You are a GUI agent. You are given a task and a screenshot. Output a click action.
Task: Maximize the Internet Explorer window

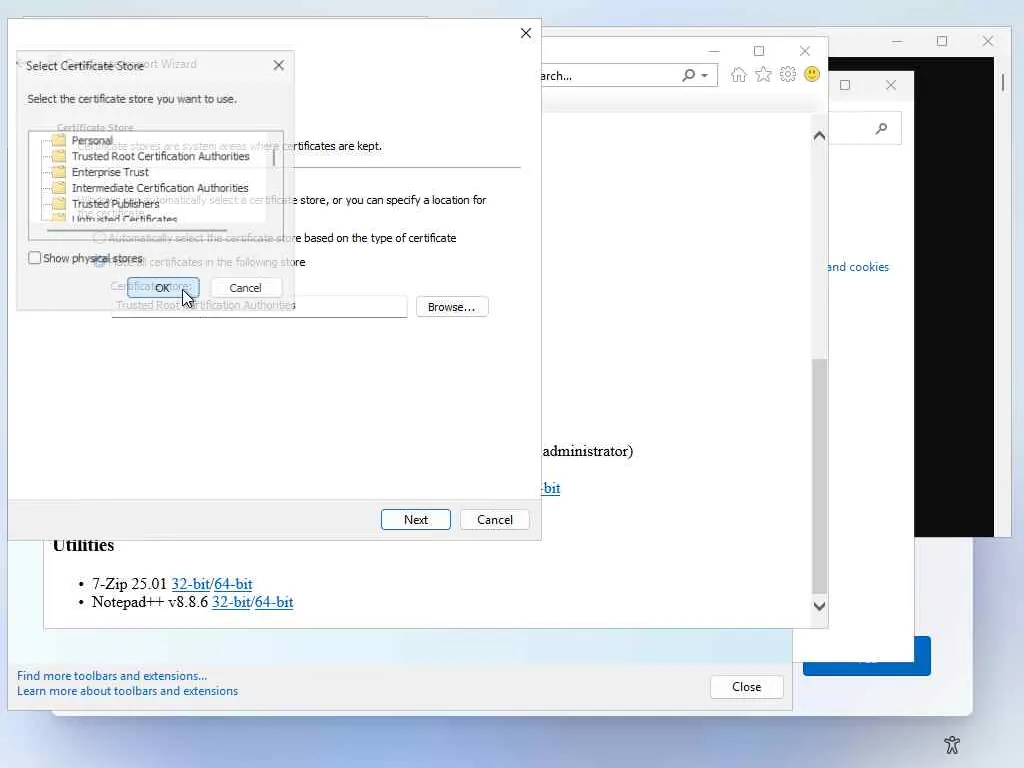759,51
